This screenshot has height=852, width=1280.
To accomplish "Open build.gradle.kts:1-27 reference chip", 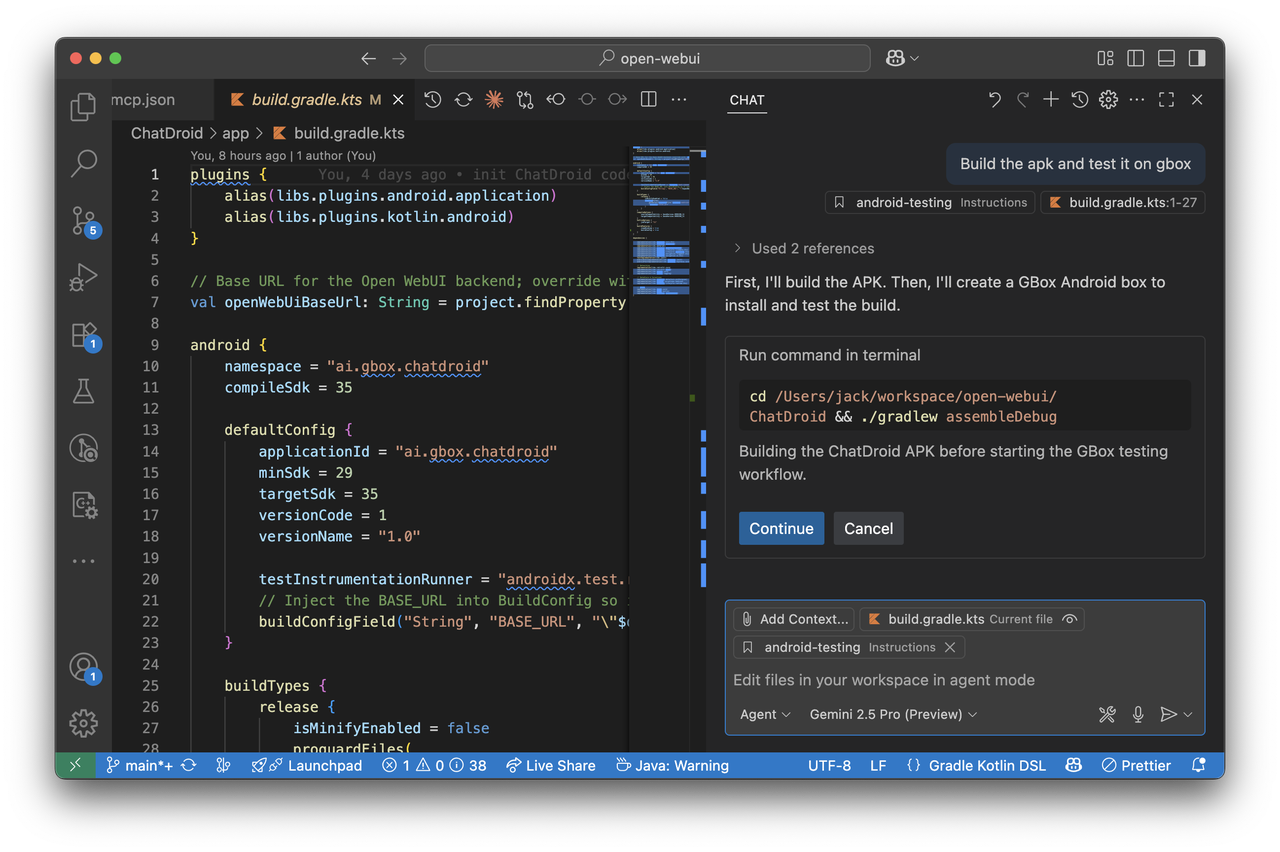I will pos(1122,202).
